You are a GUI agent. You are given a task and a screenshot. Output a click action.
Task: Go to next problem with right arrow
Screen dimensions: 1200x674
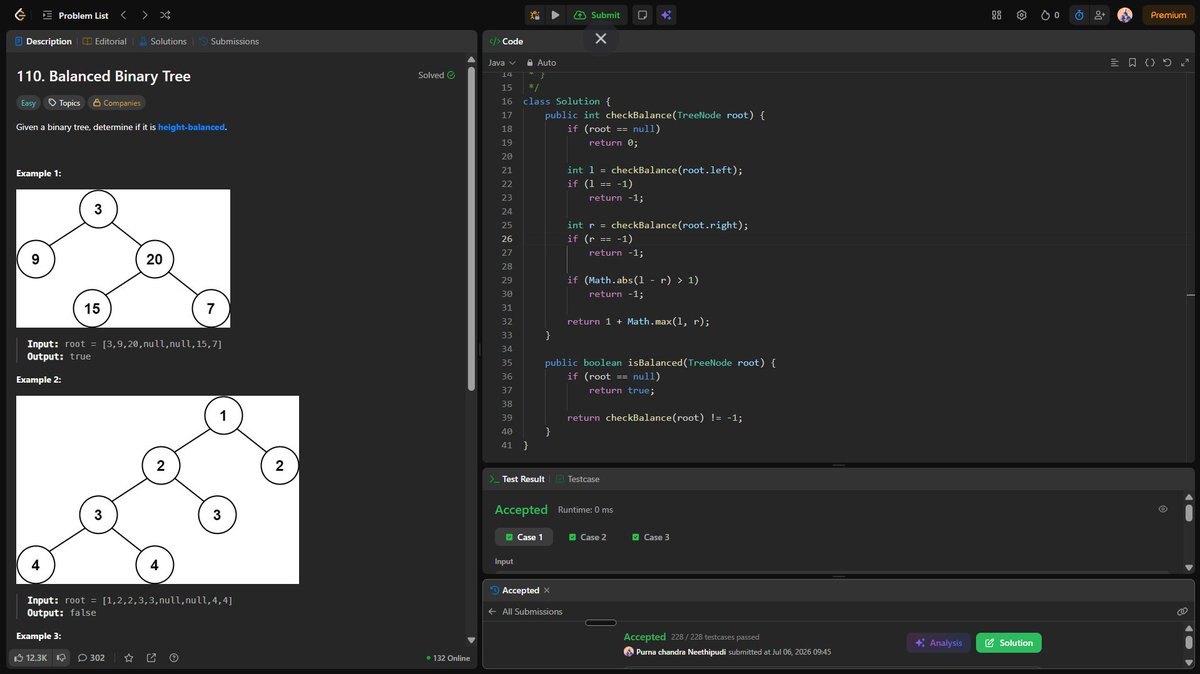click(144, 15)
